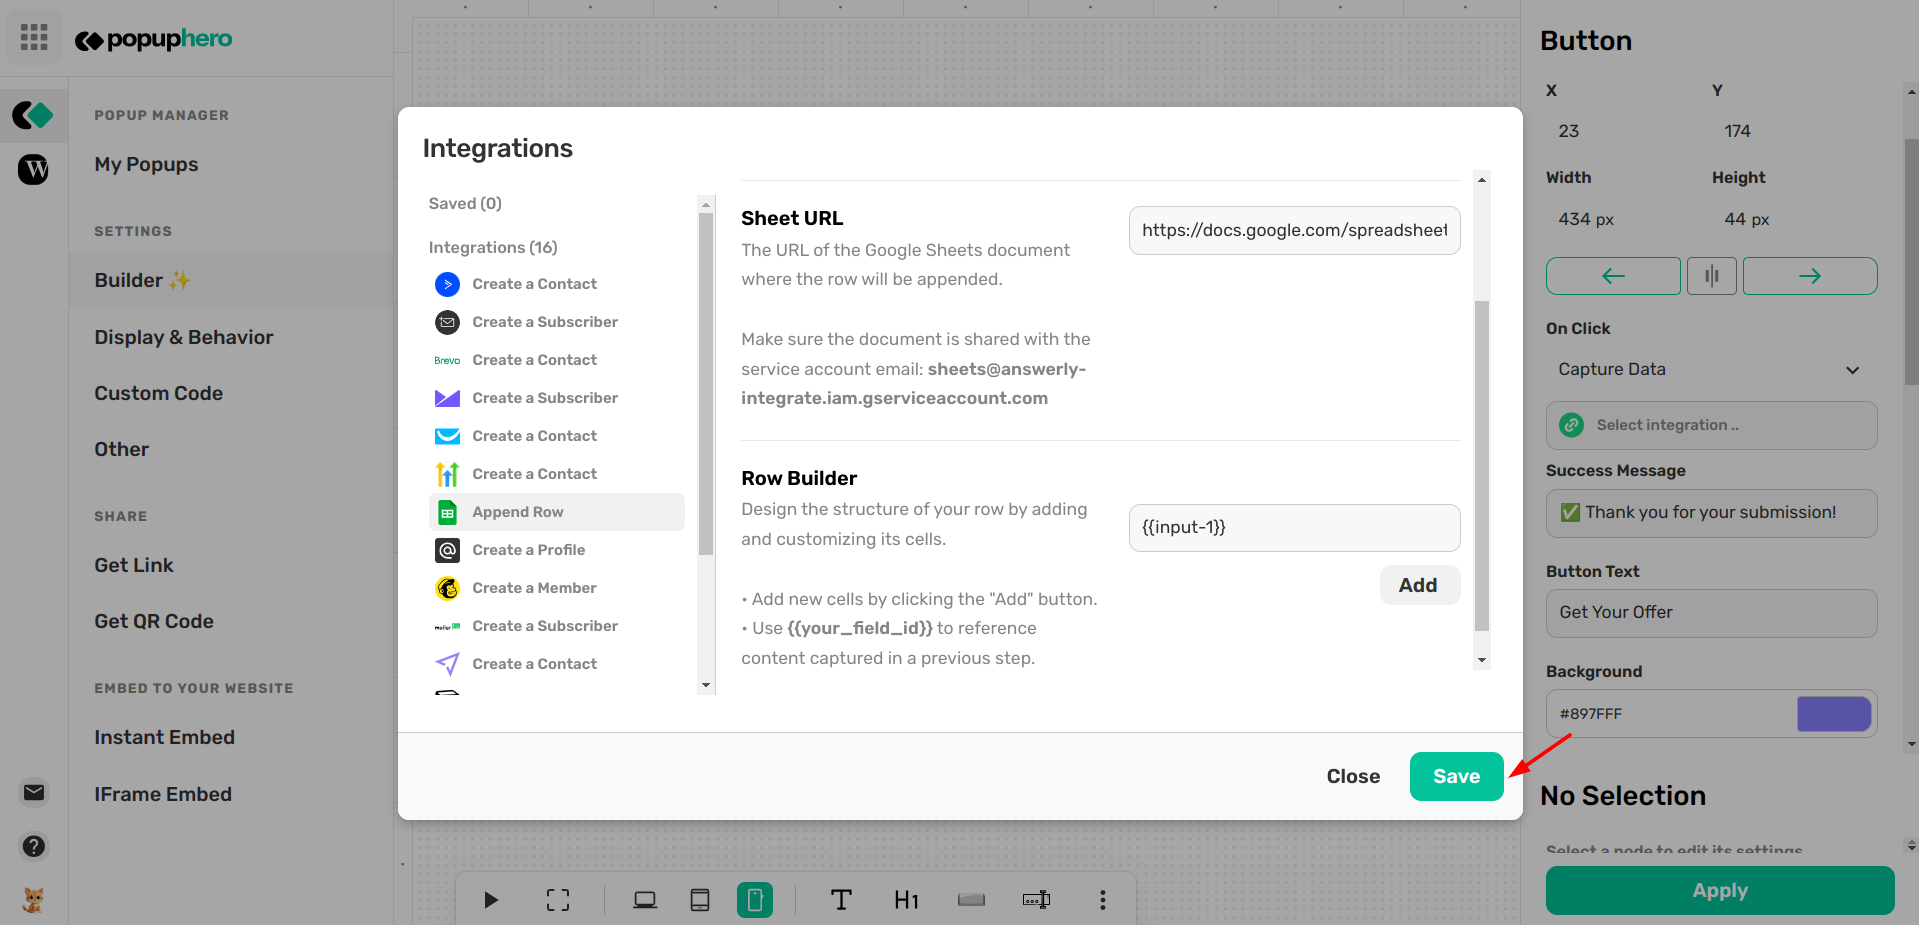Open the three-dot overflow menu in the toolbar
Viewport: 1919px width, 925px height.
(1102, 899)
